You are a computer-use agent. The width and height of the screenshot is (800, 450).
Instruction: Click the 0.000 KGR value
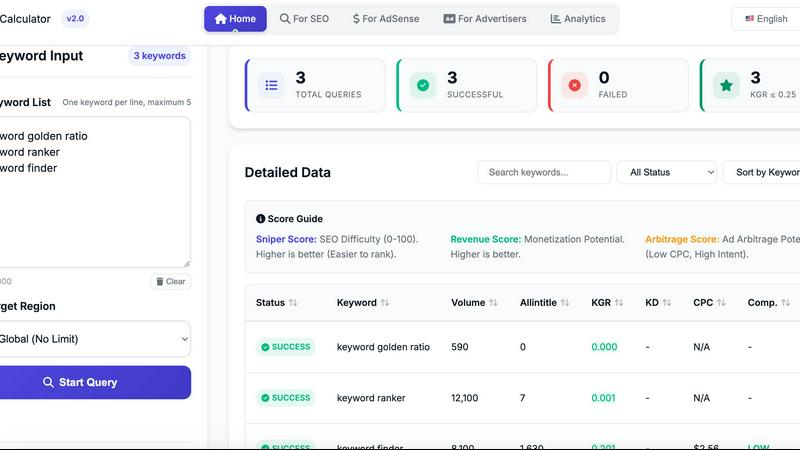click(604, 347)
